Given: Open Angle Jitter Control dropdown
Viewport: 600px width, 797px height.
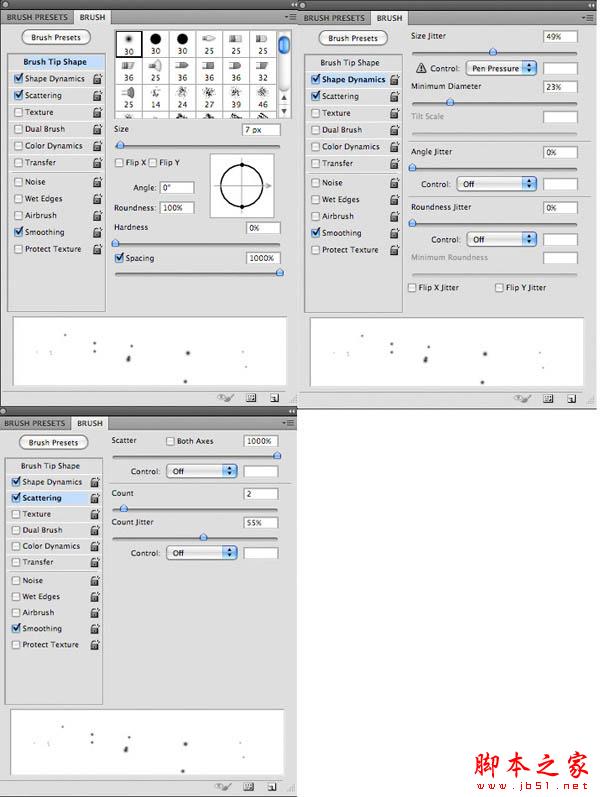Looking at the screenshot, I should (x=497, y=184).
